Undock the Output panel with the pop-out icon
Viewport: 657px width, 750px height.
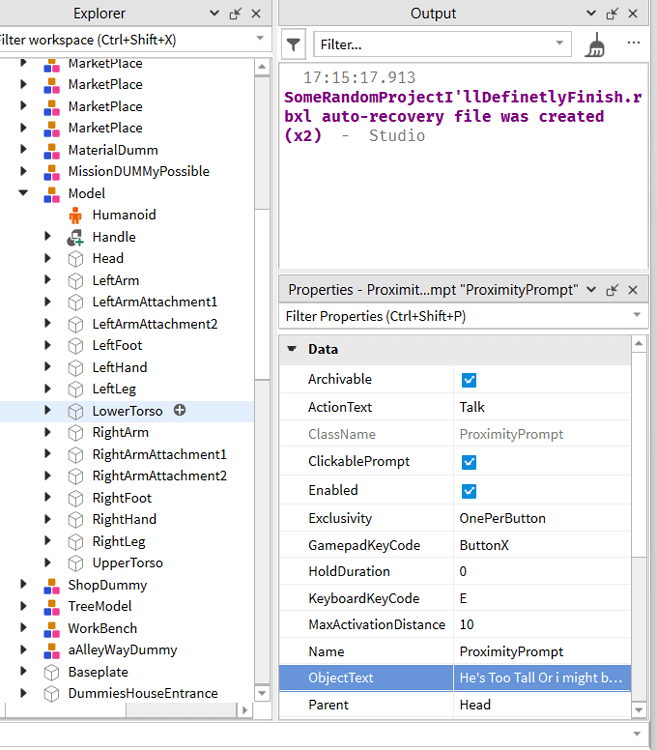612,13
